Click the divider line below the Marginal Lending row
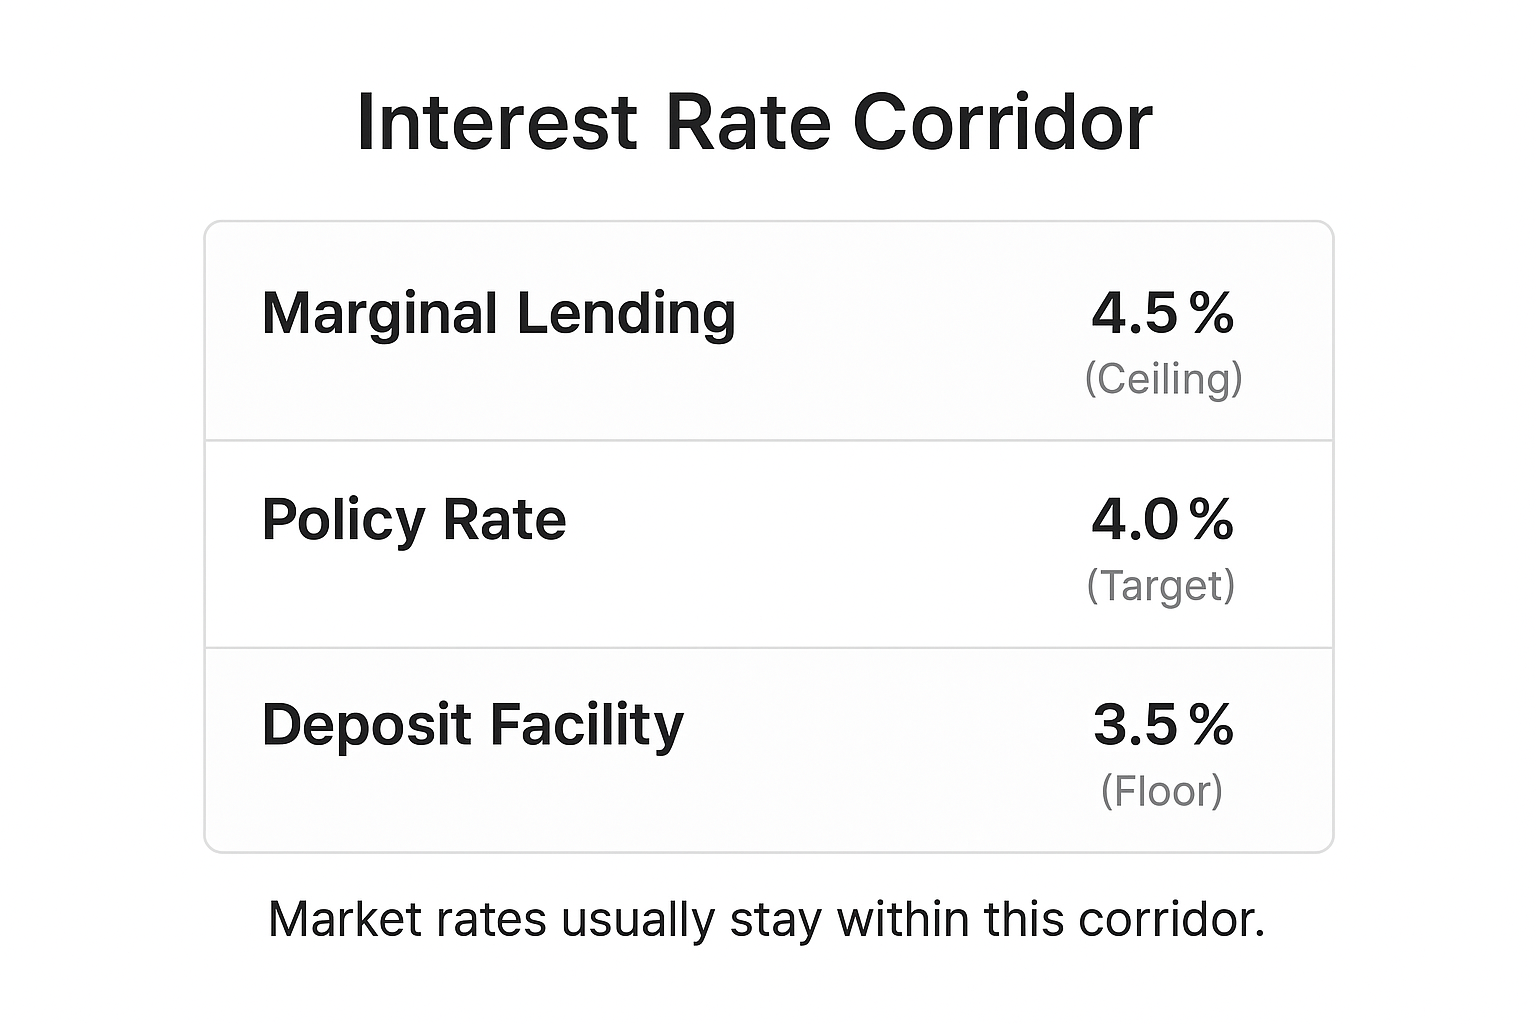1536x1024 pixels. 768,440
